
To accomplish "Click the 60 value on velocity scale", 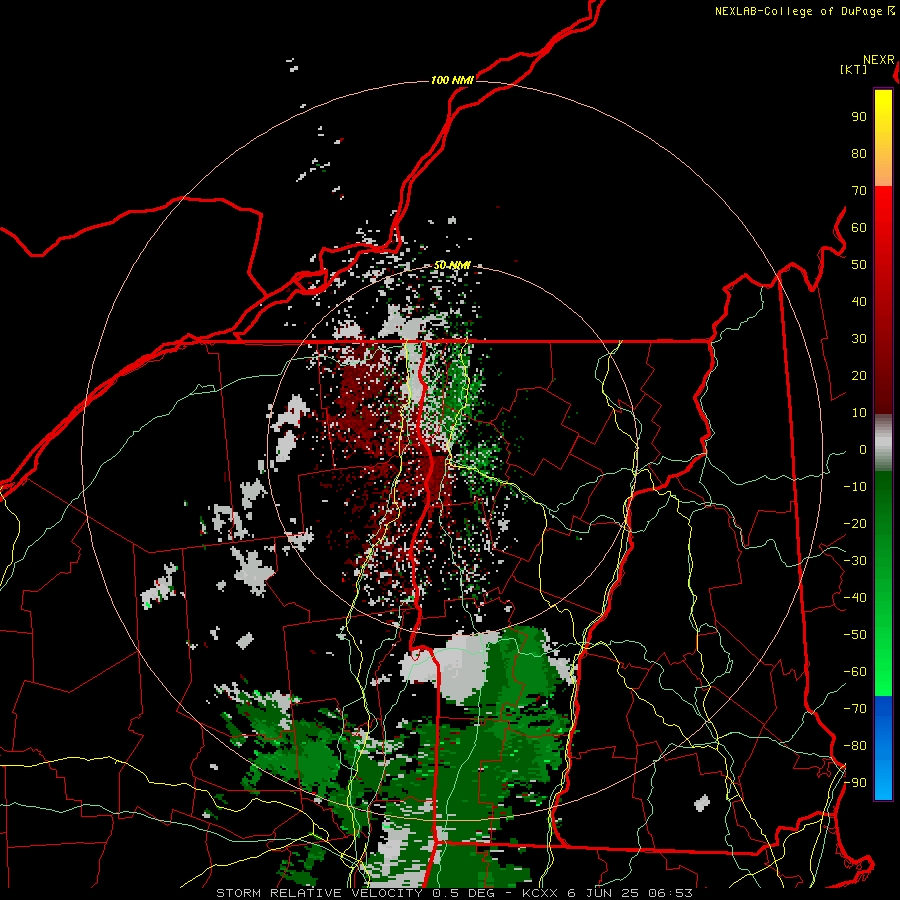I will point(859,228).
